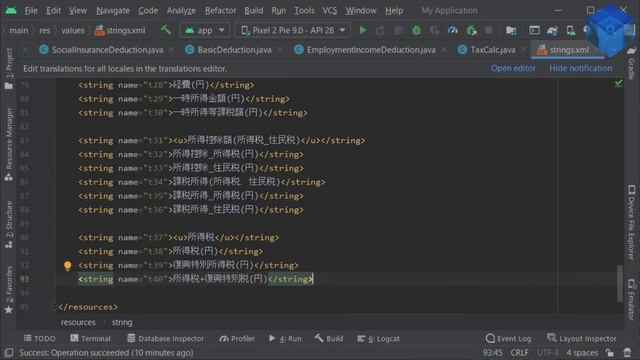Click the tool windows toggle icon bottom-left
Viewport: 640px width, 360px height.
9,352
